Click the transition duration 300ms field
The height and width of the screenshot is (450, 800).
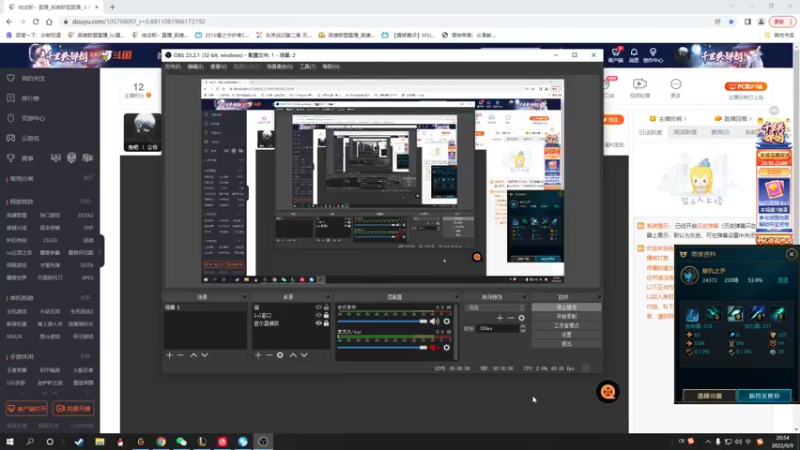(498, 329)
